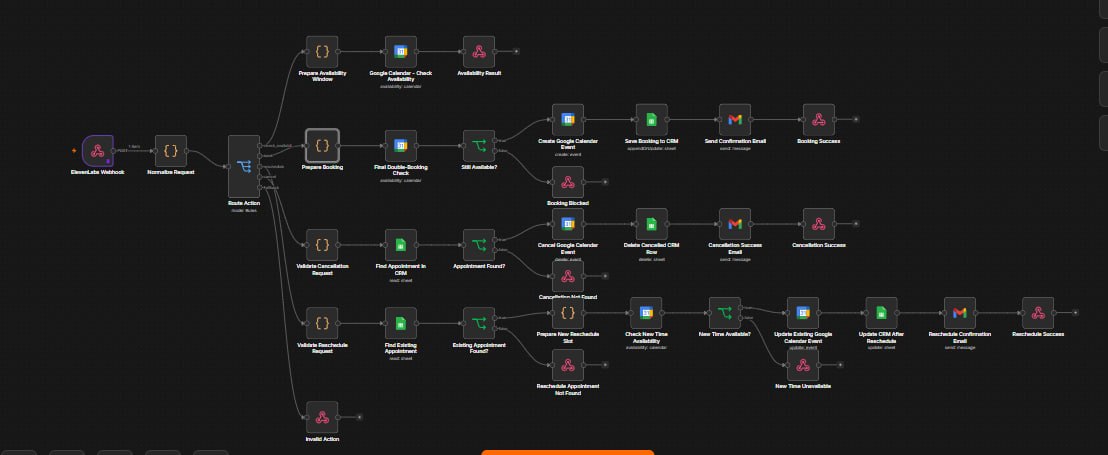Add a node after Booking Blocked
1108x455 pixels.
[x=605, y=182]
